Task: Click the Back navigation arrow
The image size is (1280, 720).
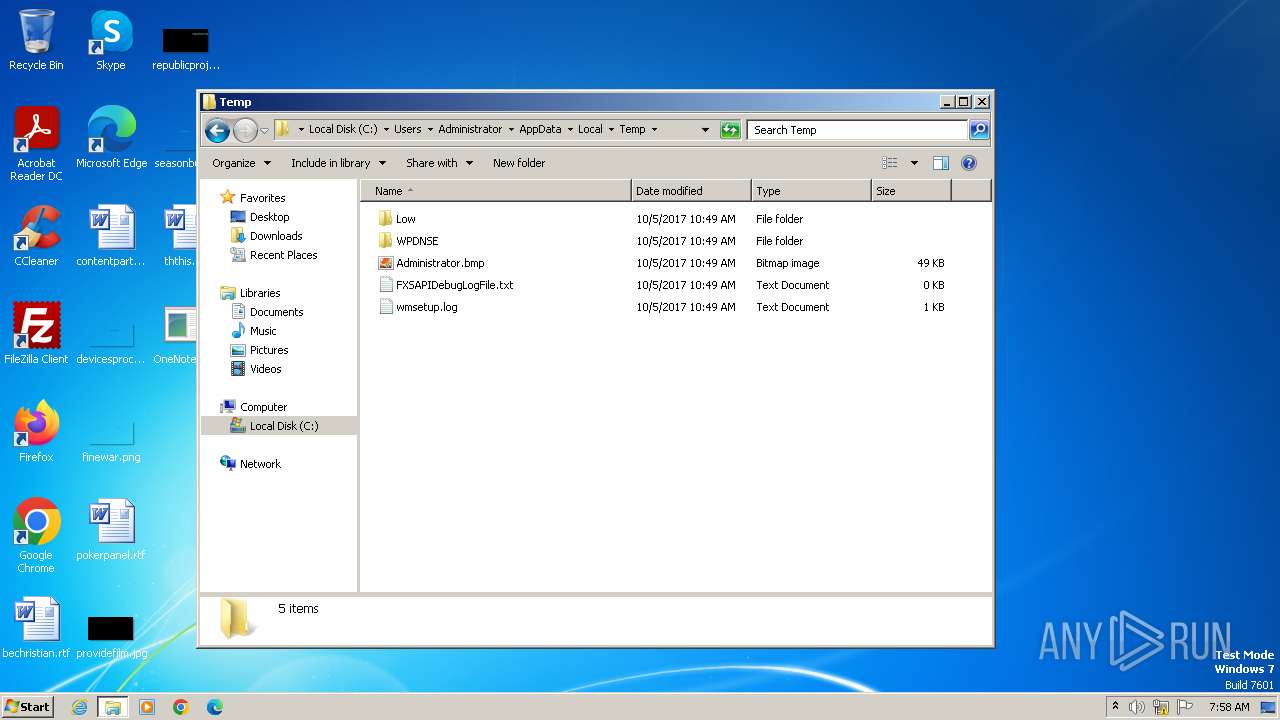Action: 217,130
